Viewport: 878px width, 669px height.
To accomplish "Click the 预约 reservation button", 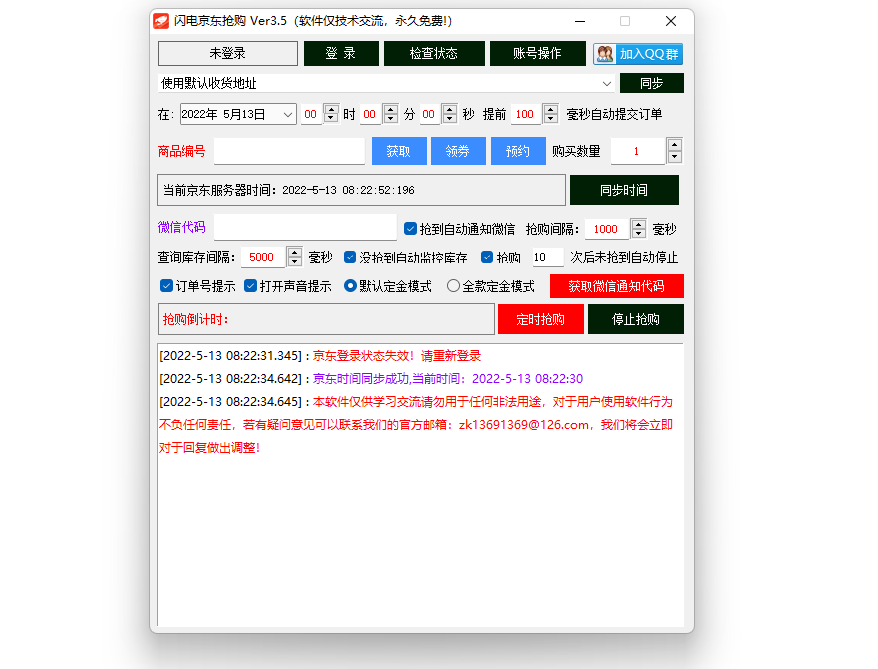I will coord(518,151).
